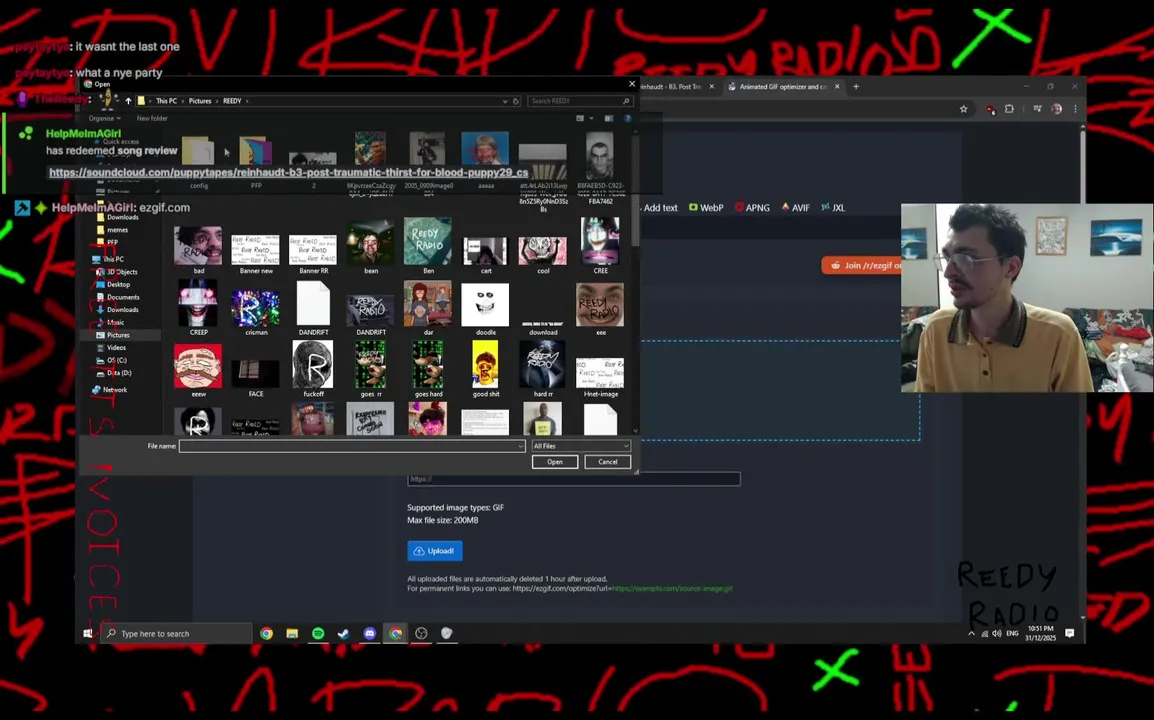Open the All Files type dropdown
The image size is (1154, 720).
pos(581,446)
